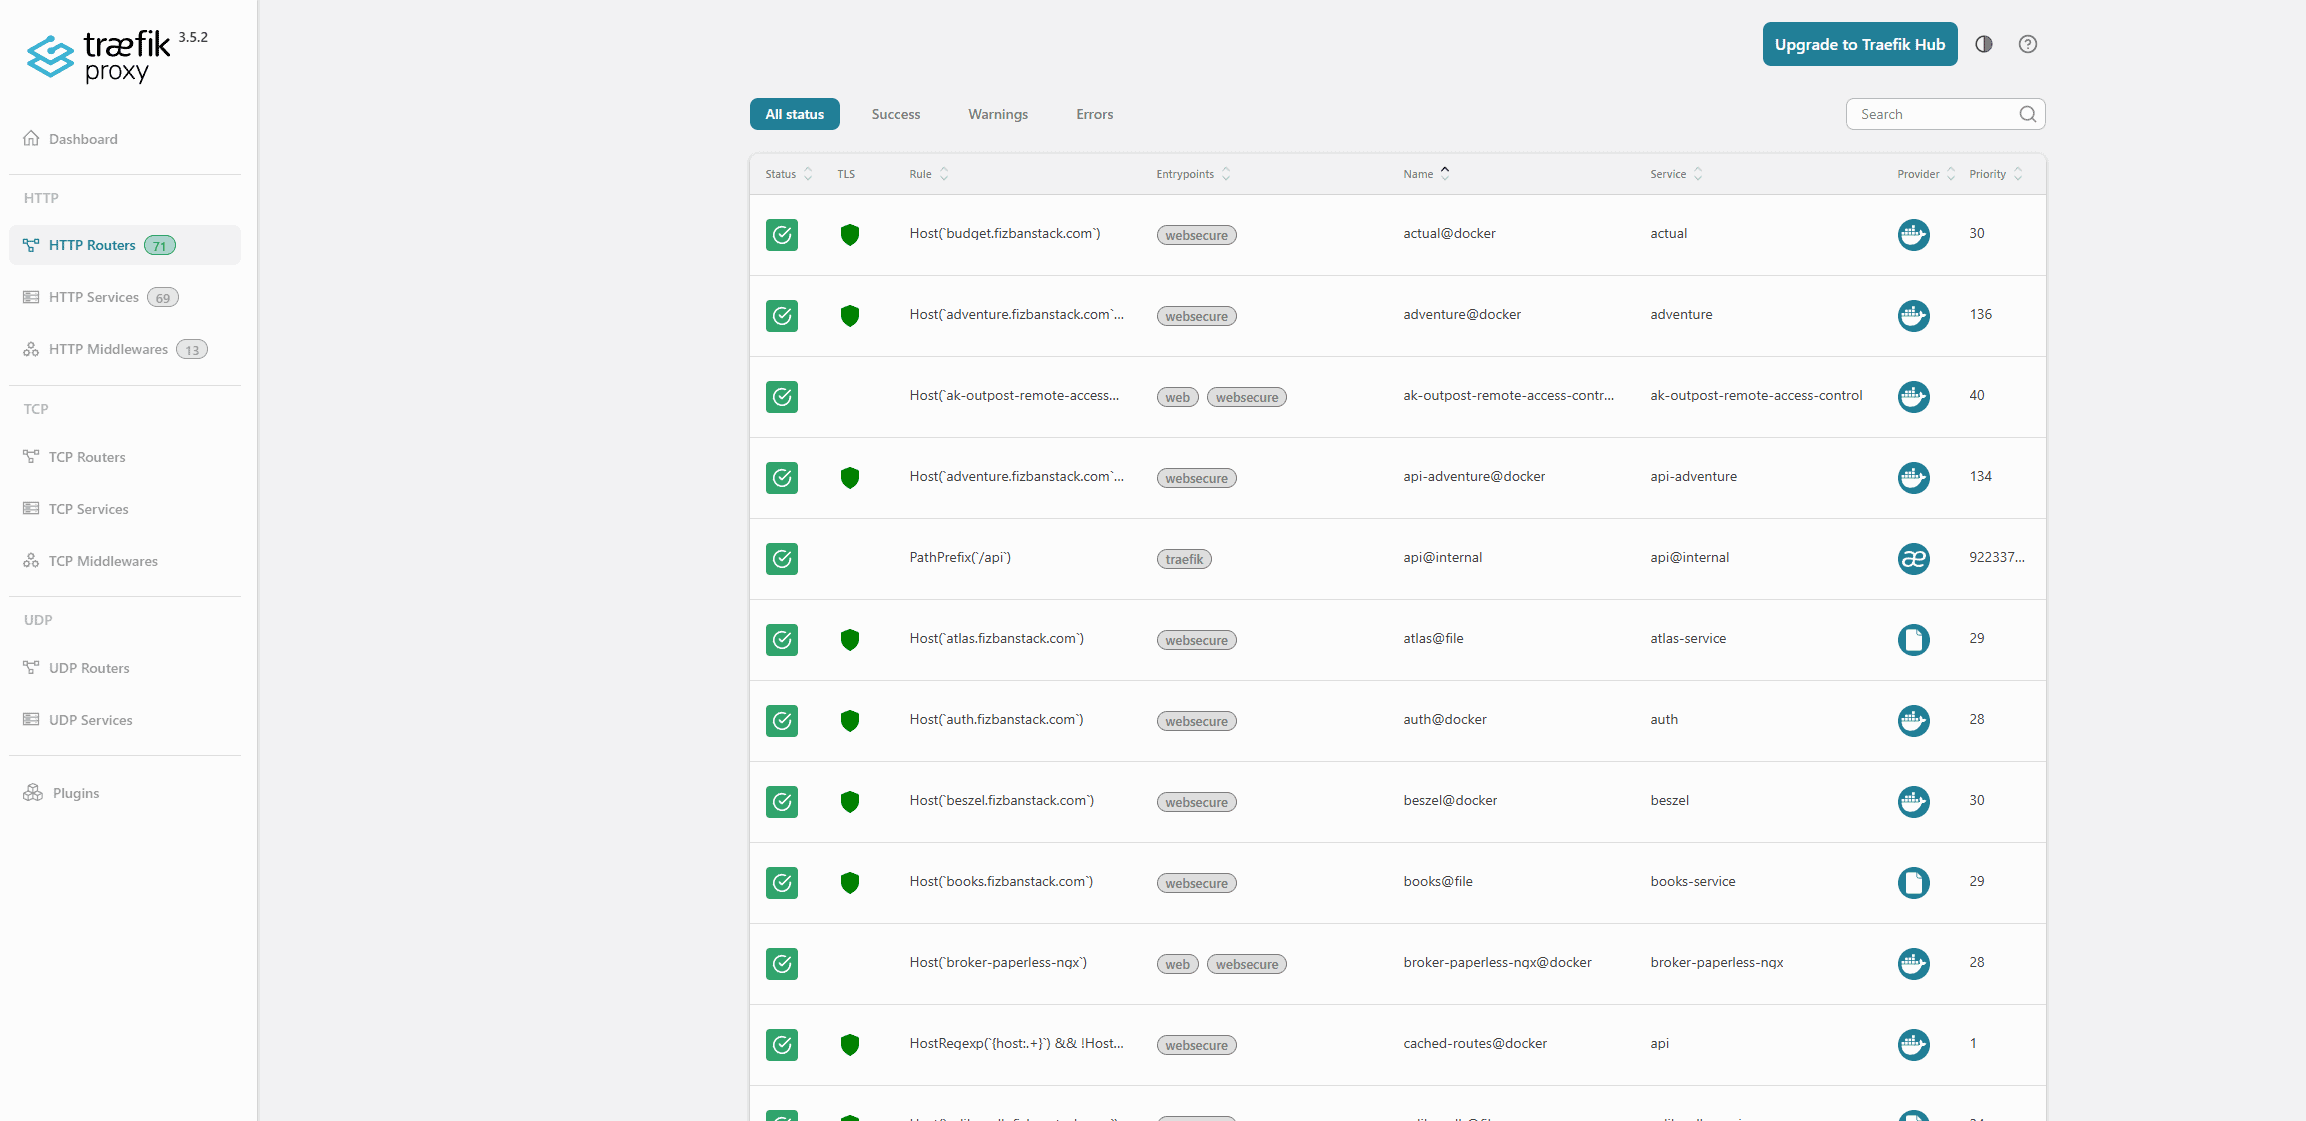Screen dimensions: 2306x1121
Task: Click the success status icon for actual@docker
Action: click(x=782, y=235)
